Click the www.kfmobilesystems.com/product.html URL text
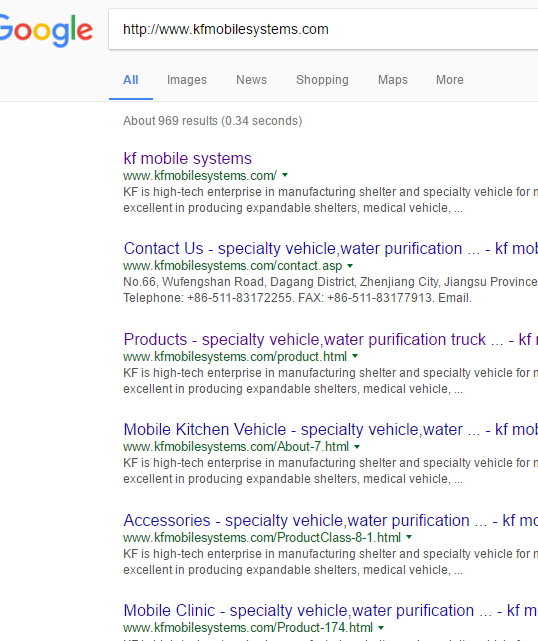538x641 pixels. pyautogui.click(x=235, y=356)
